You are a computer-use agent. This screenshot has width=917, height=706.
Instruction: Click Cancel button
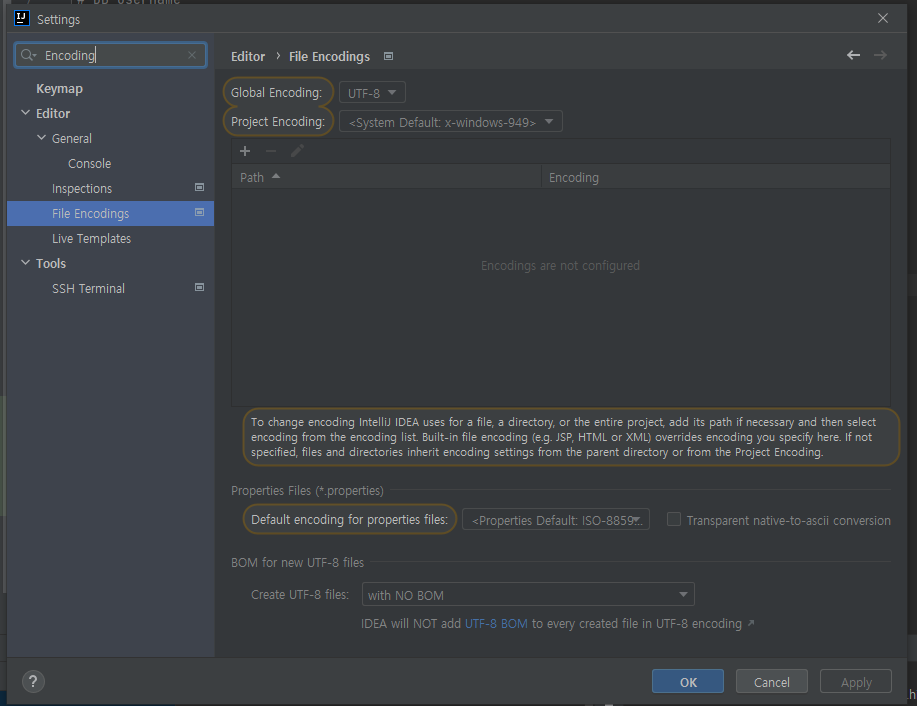tap(771, 681)
